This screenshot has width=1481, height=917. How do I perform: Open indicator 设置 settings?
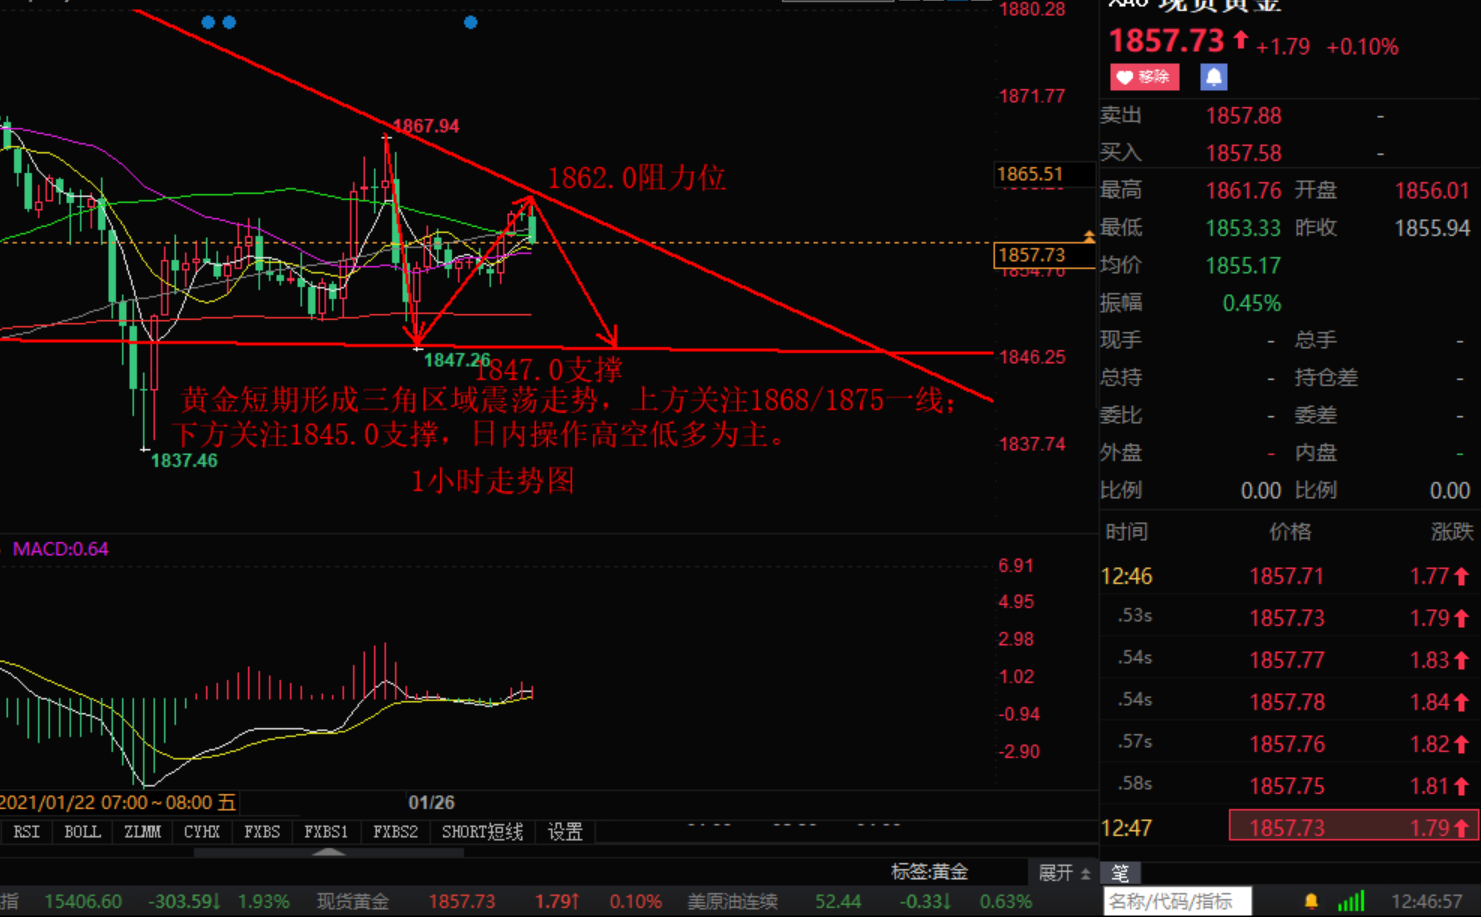tap(565, 832)
